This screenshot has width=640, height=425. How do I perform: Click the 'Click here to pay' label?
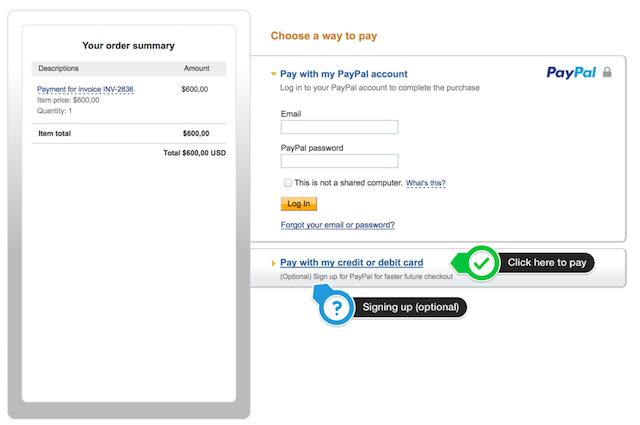[547, 263]
